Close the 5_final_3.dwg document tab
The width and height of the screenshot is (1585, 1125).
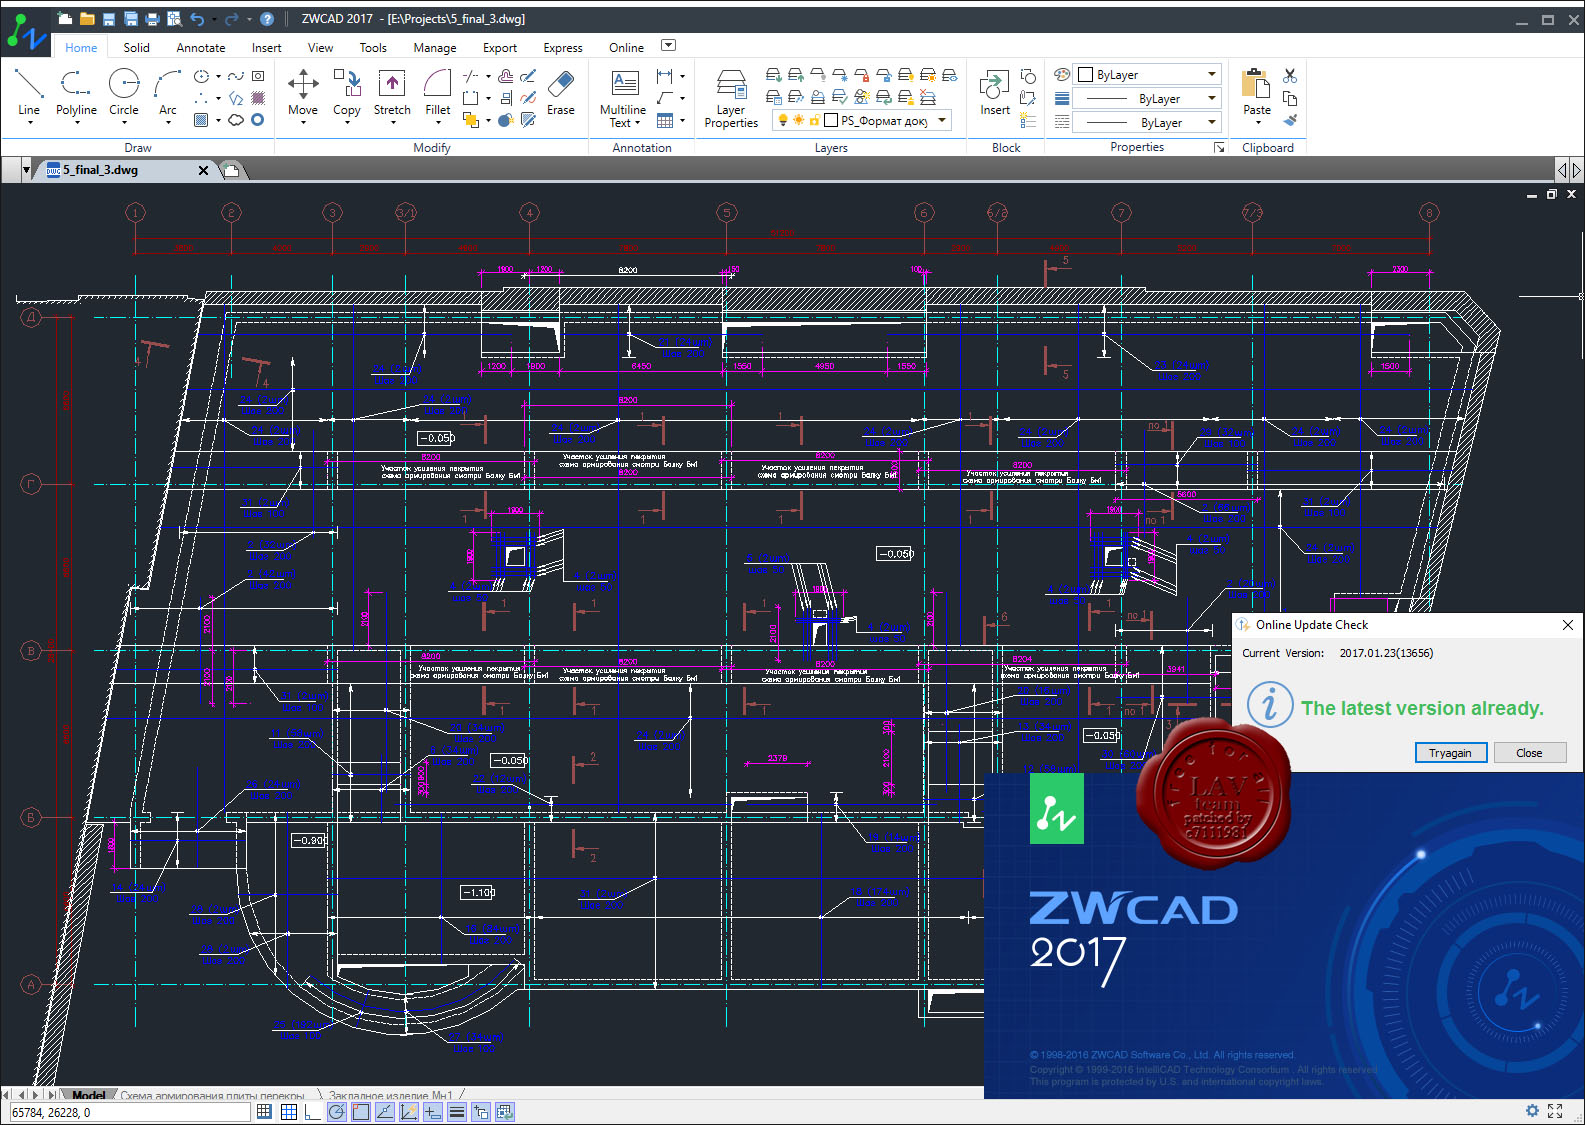tap(203, 170)
